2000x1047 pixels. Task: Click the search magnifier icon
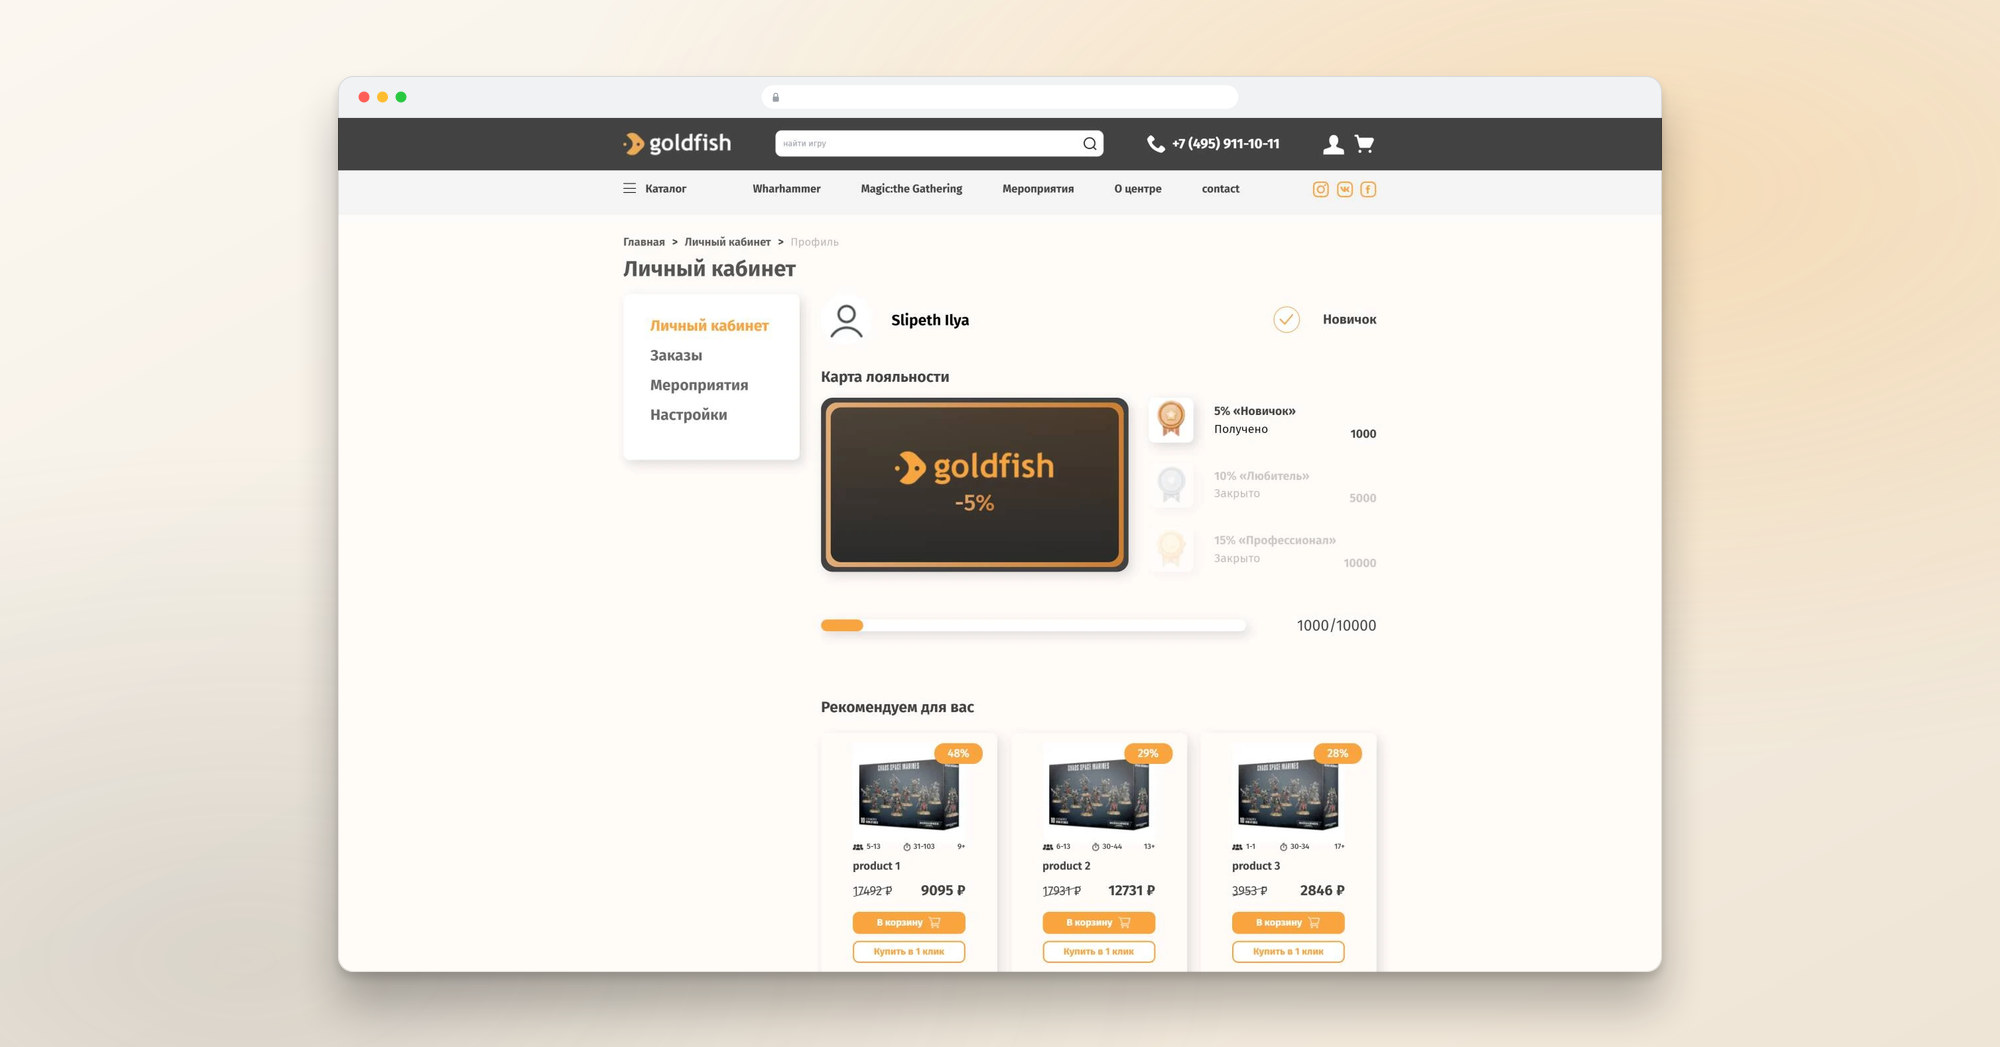(x=1089, y=144)
